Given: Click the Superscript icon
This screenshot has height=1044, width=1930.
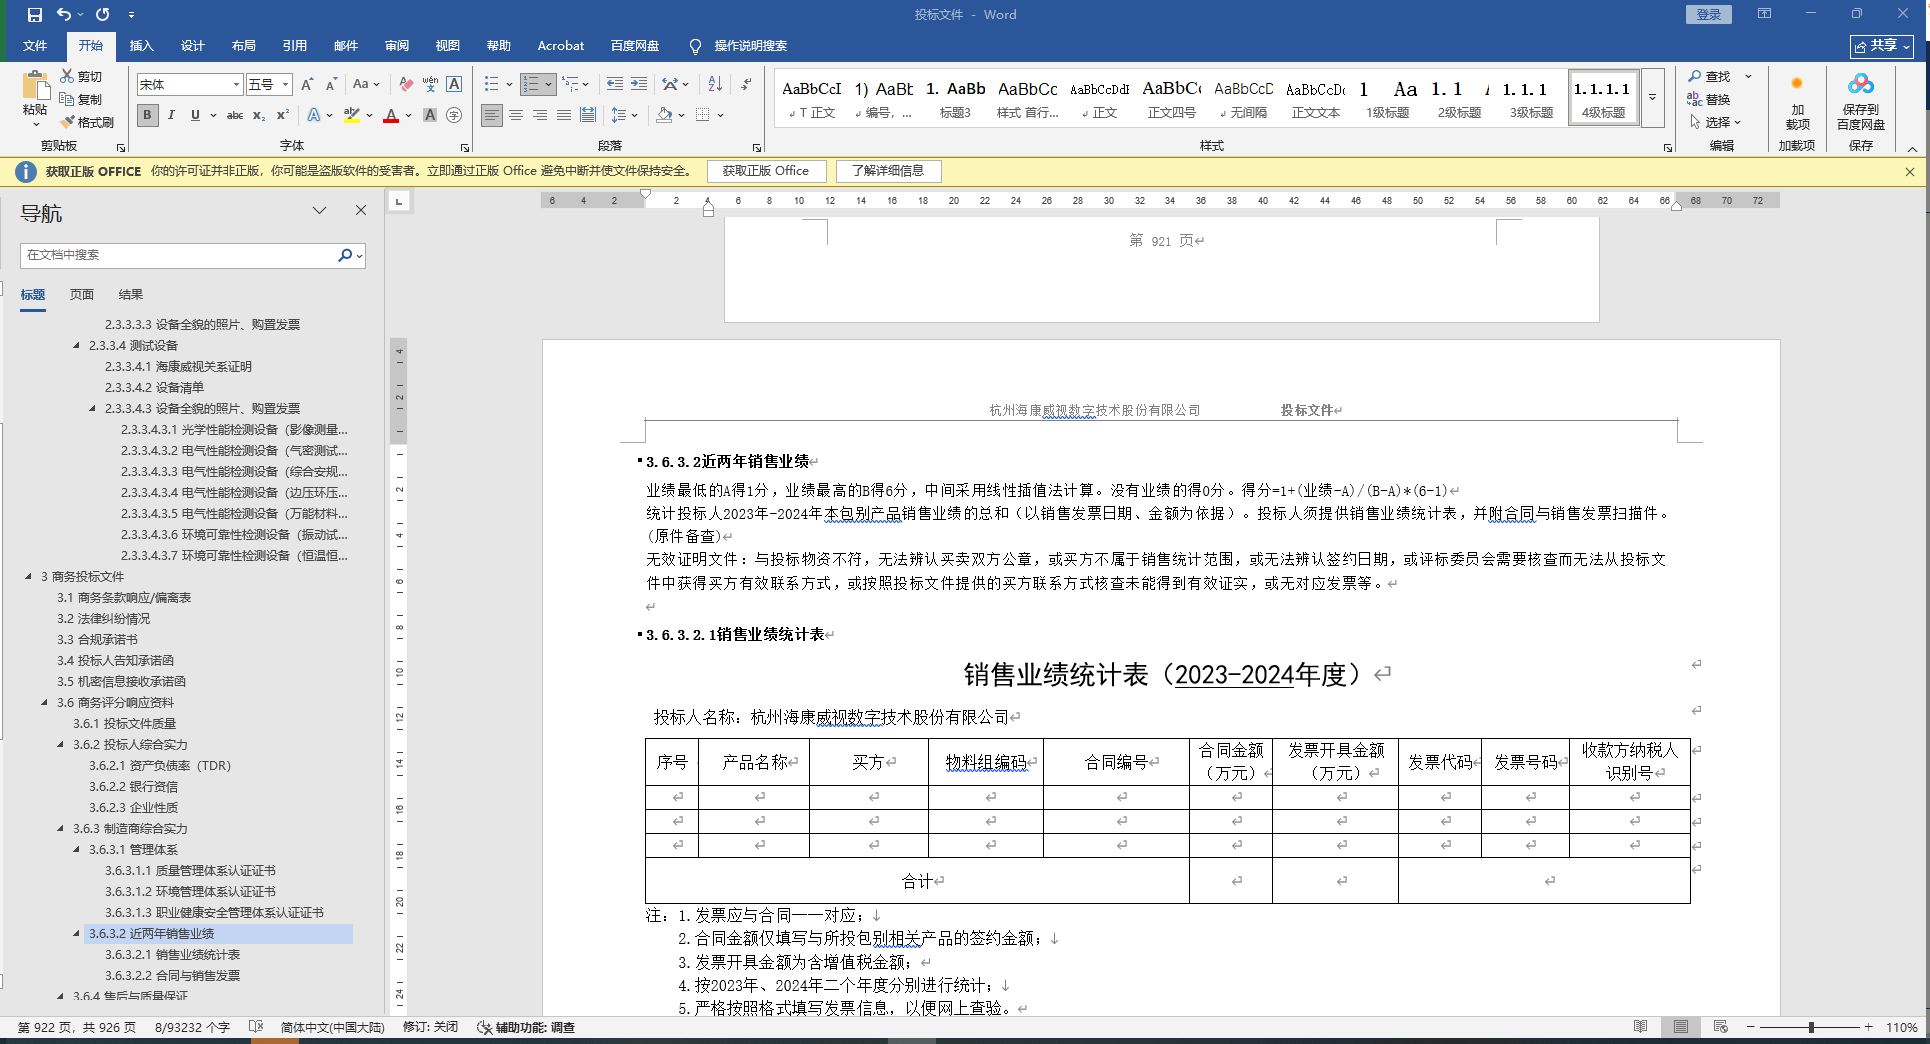Looking at the screenshot, I should pyautogui.click(x=283, y=115).
